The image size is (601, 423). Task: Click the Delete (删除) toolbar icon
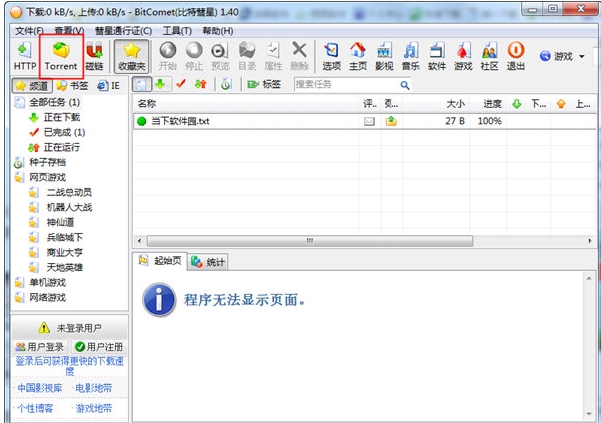tap(299, 56)
